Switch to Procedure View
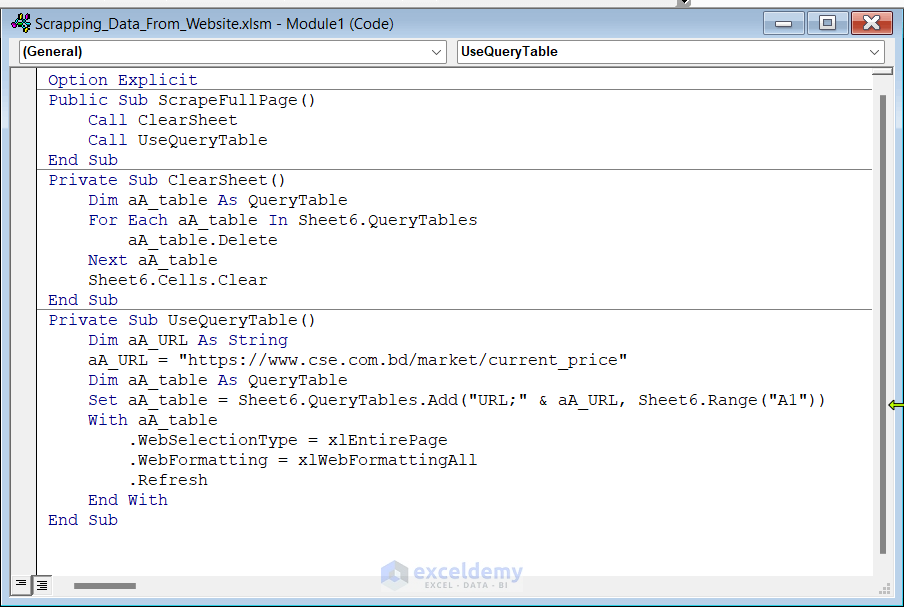Image resolution: width=904 pixels, height=607 pixels. tap(21, 585)
